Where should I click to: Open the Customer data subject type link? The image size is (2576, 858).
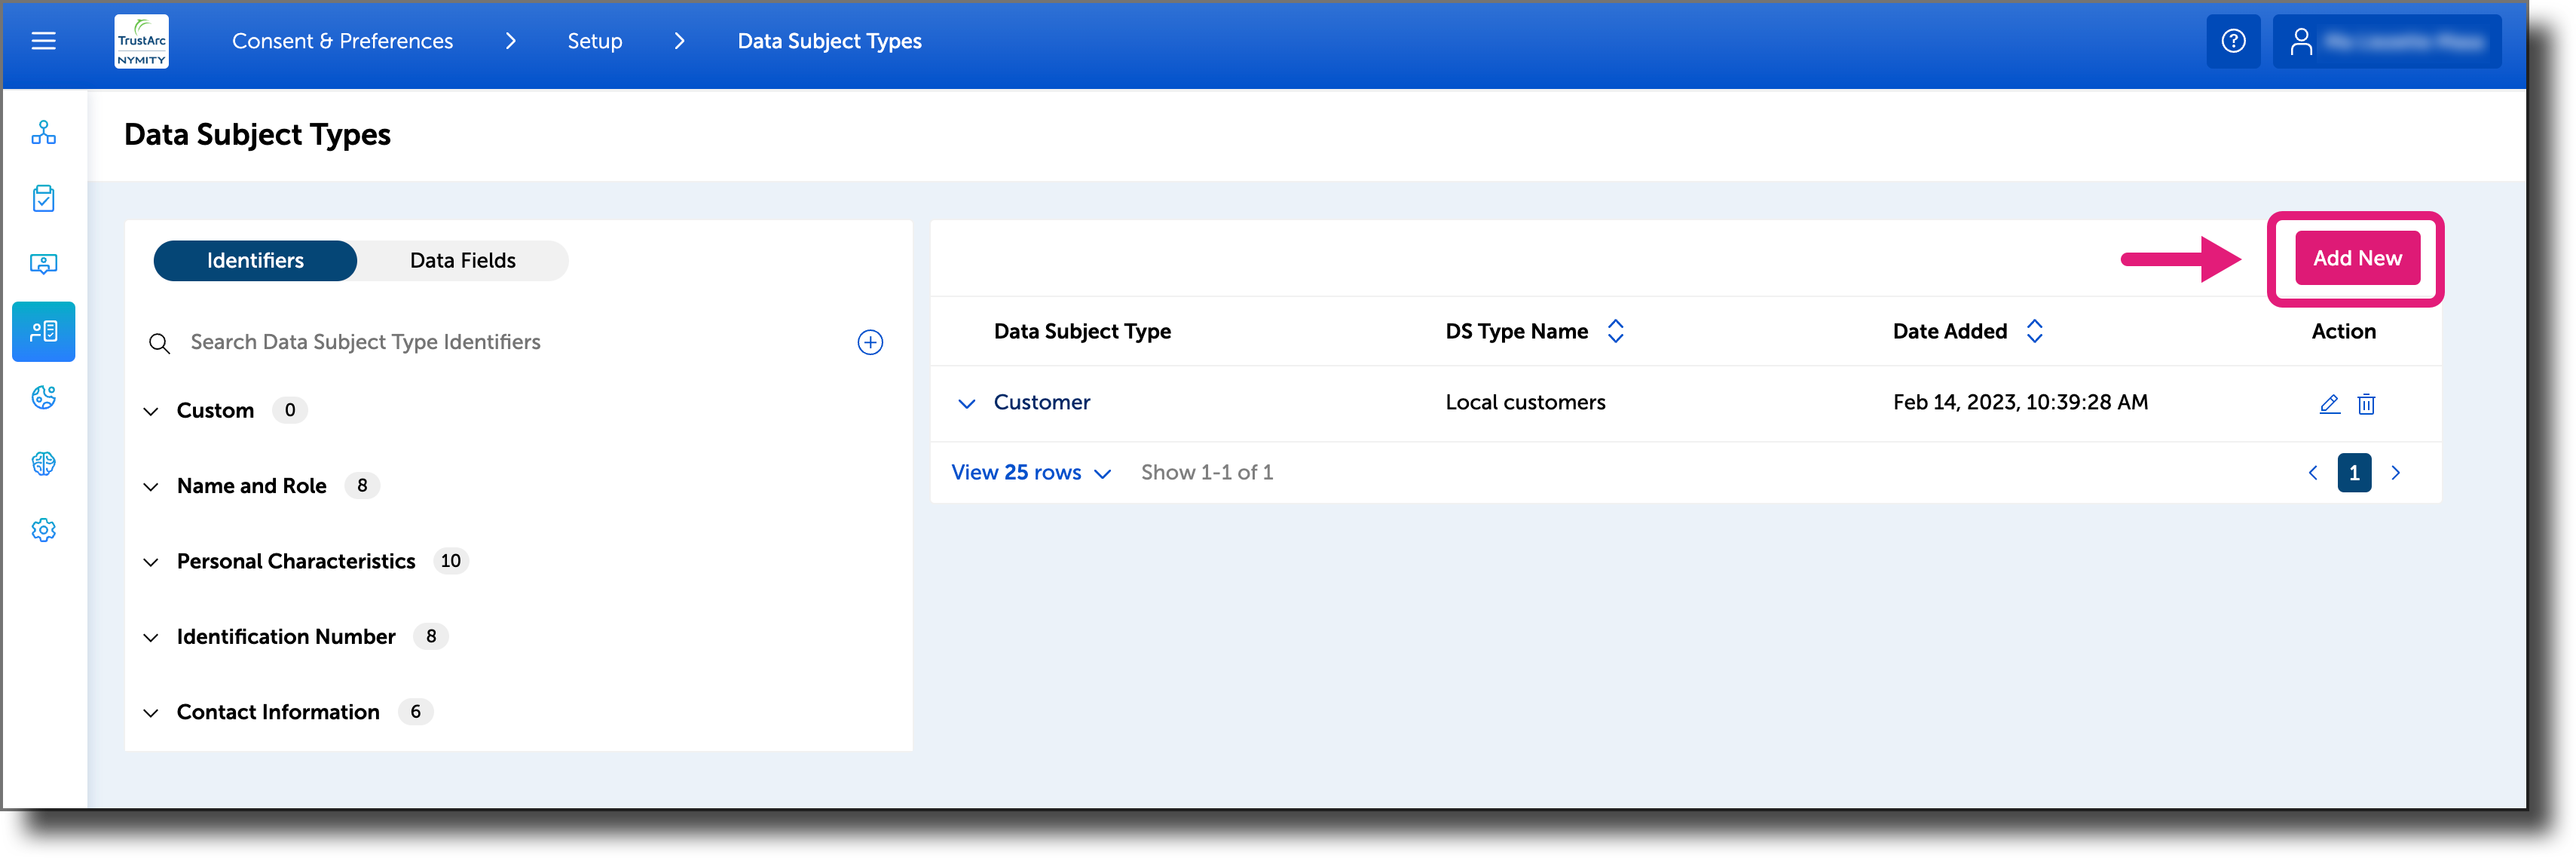[x=1041, y=402]
